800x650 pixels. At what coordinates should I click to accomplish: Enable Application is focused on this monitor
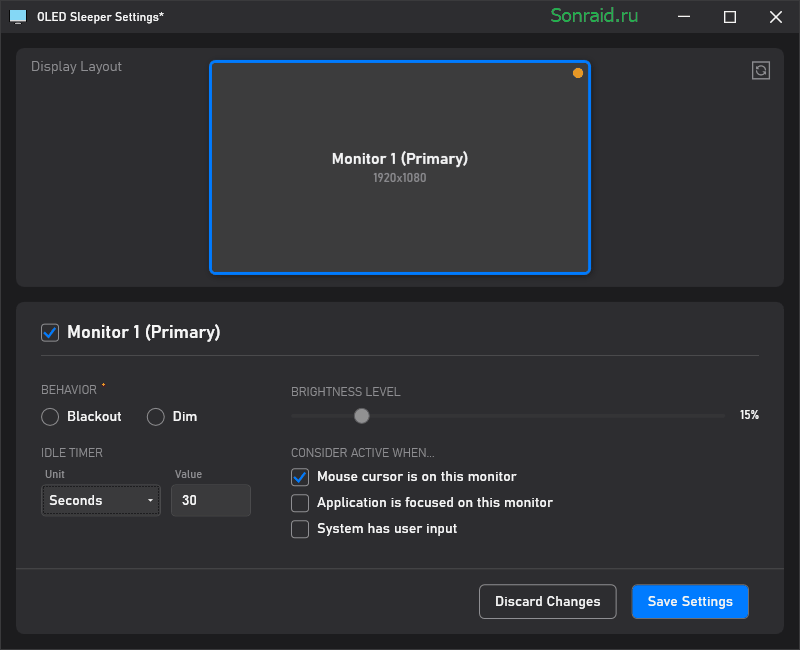point(300,503)
